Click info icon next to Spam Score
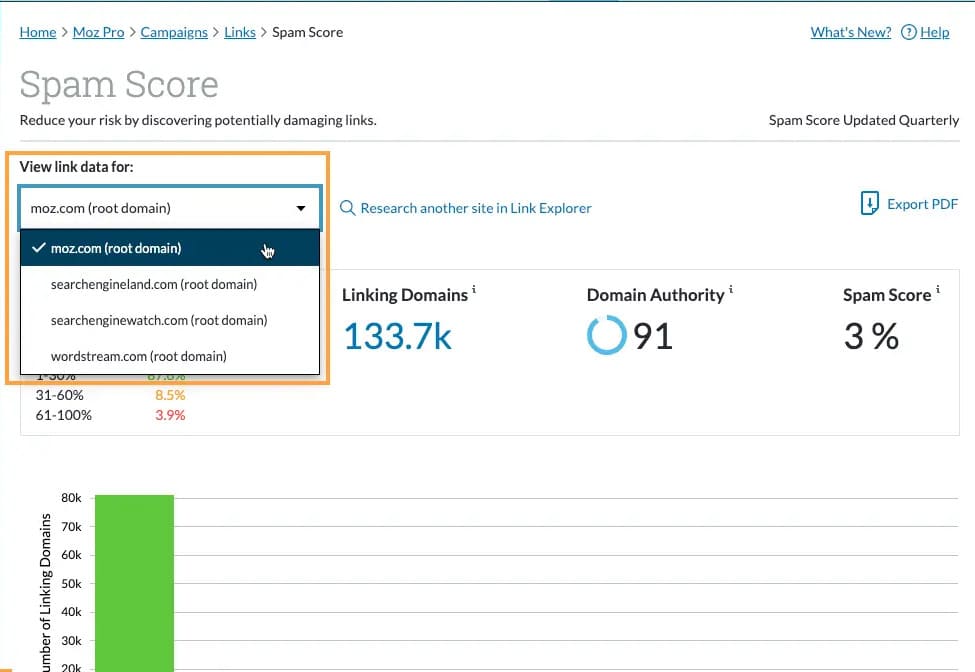 [x=938, y=290]
